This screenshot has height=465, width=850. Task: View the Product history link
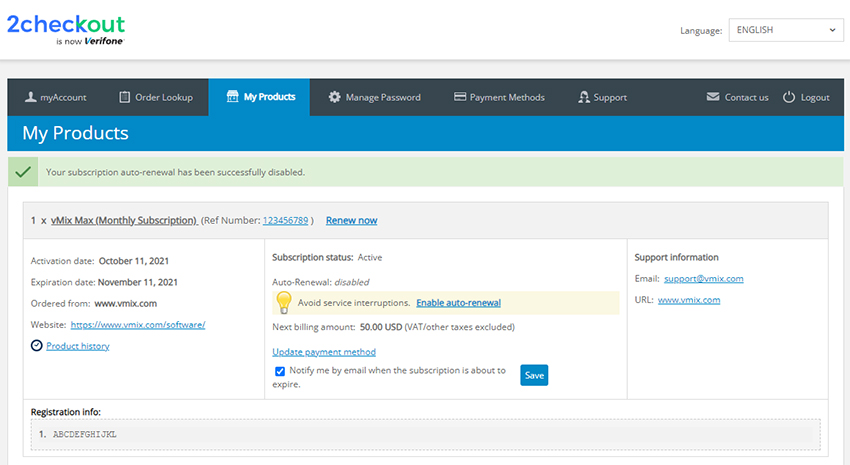78,346
